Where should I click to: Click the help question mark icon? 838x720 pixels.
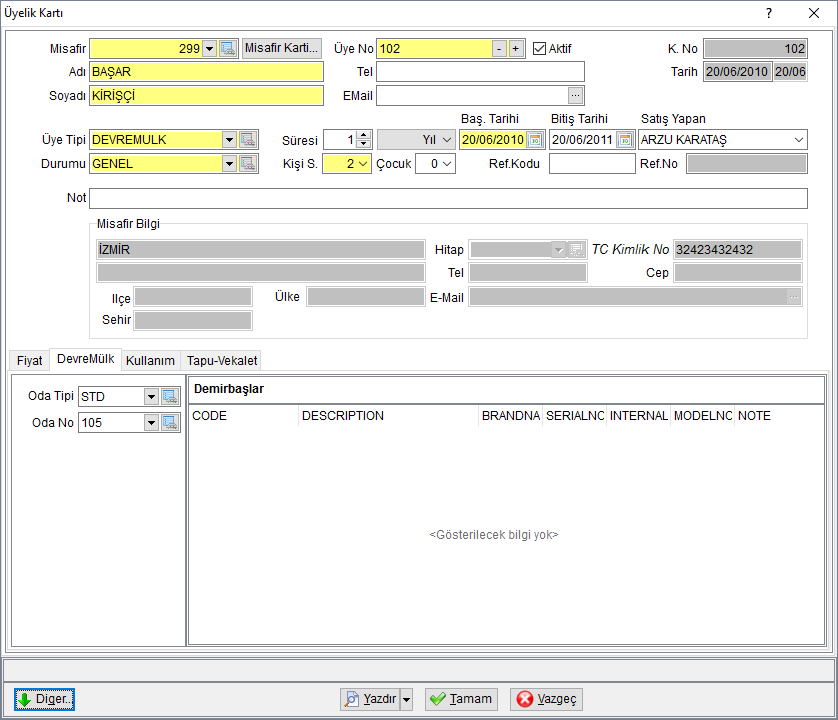pyautogui.click(x=769, y=13)
